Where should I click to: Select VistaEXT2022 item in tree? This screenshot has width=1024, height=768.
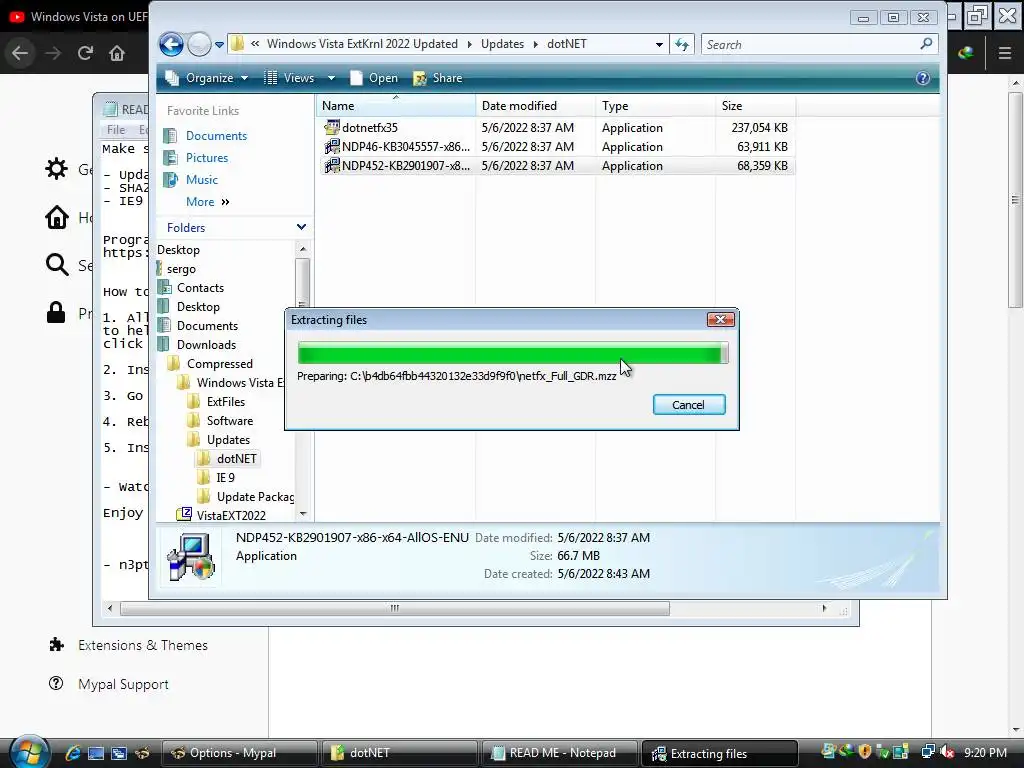coord(231,515)
